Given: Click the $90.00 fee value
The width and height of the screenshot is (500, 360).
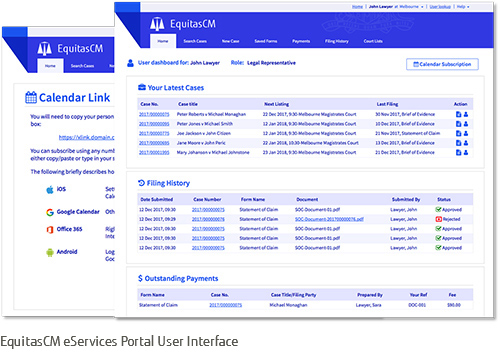Looking at the screenshot, I should (x=454, y=305).
